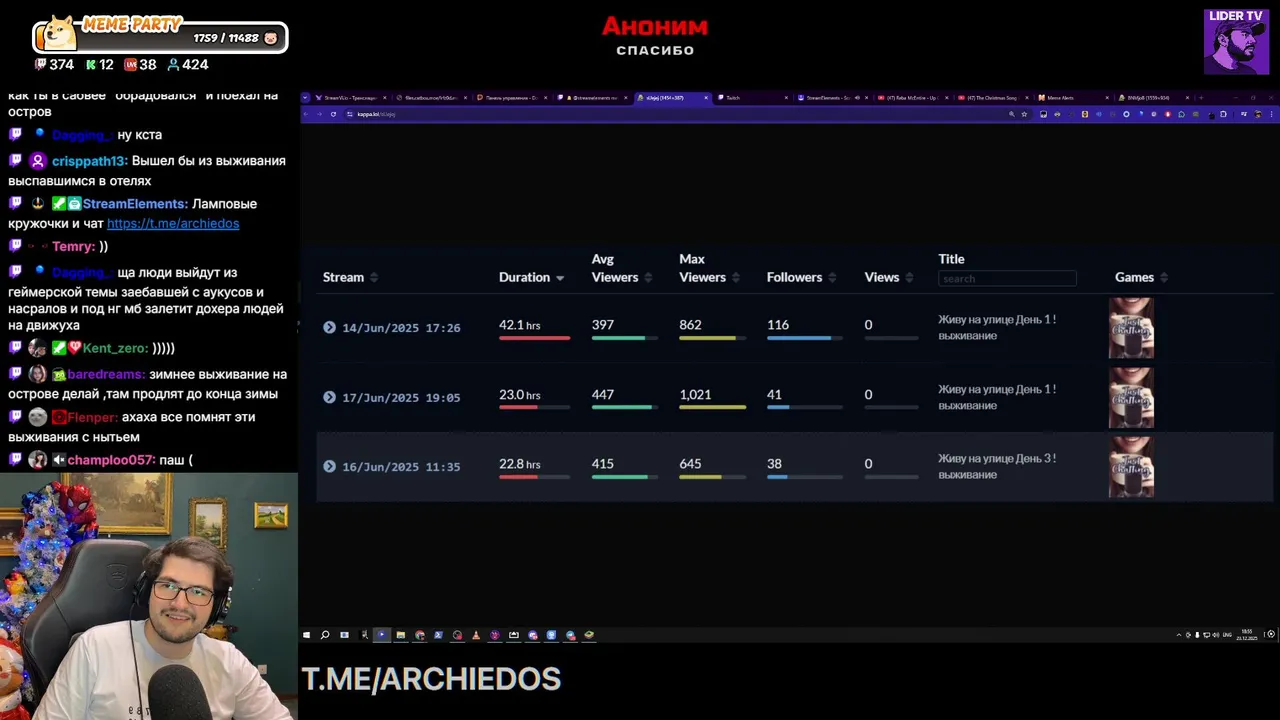The width and height of the screenshot is (1280, 720).
Task: Sort by Games column arrows
Action: (x=1164, y=278)
